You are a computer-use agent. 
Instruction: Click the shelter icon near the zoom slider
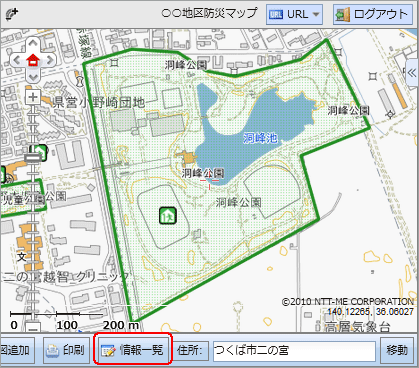(40, 152)
